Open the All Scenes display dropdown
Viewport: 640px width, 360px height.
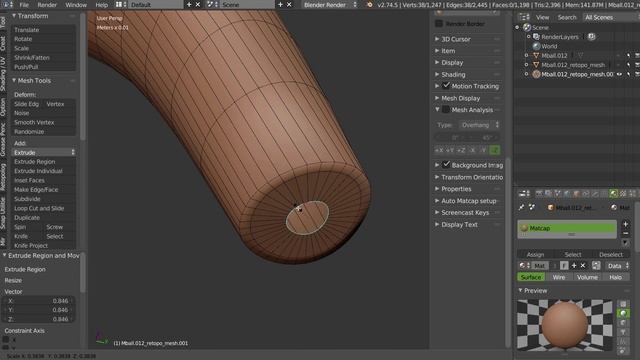click(610, 17)
